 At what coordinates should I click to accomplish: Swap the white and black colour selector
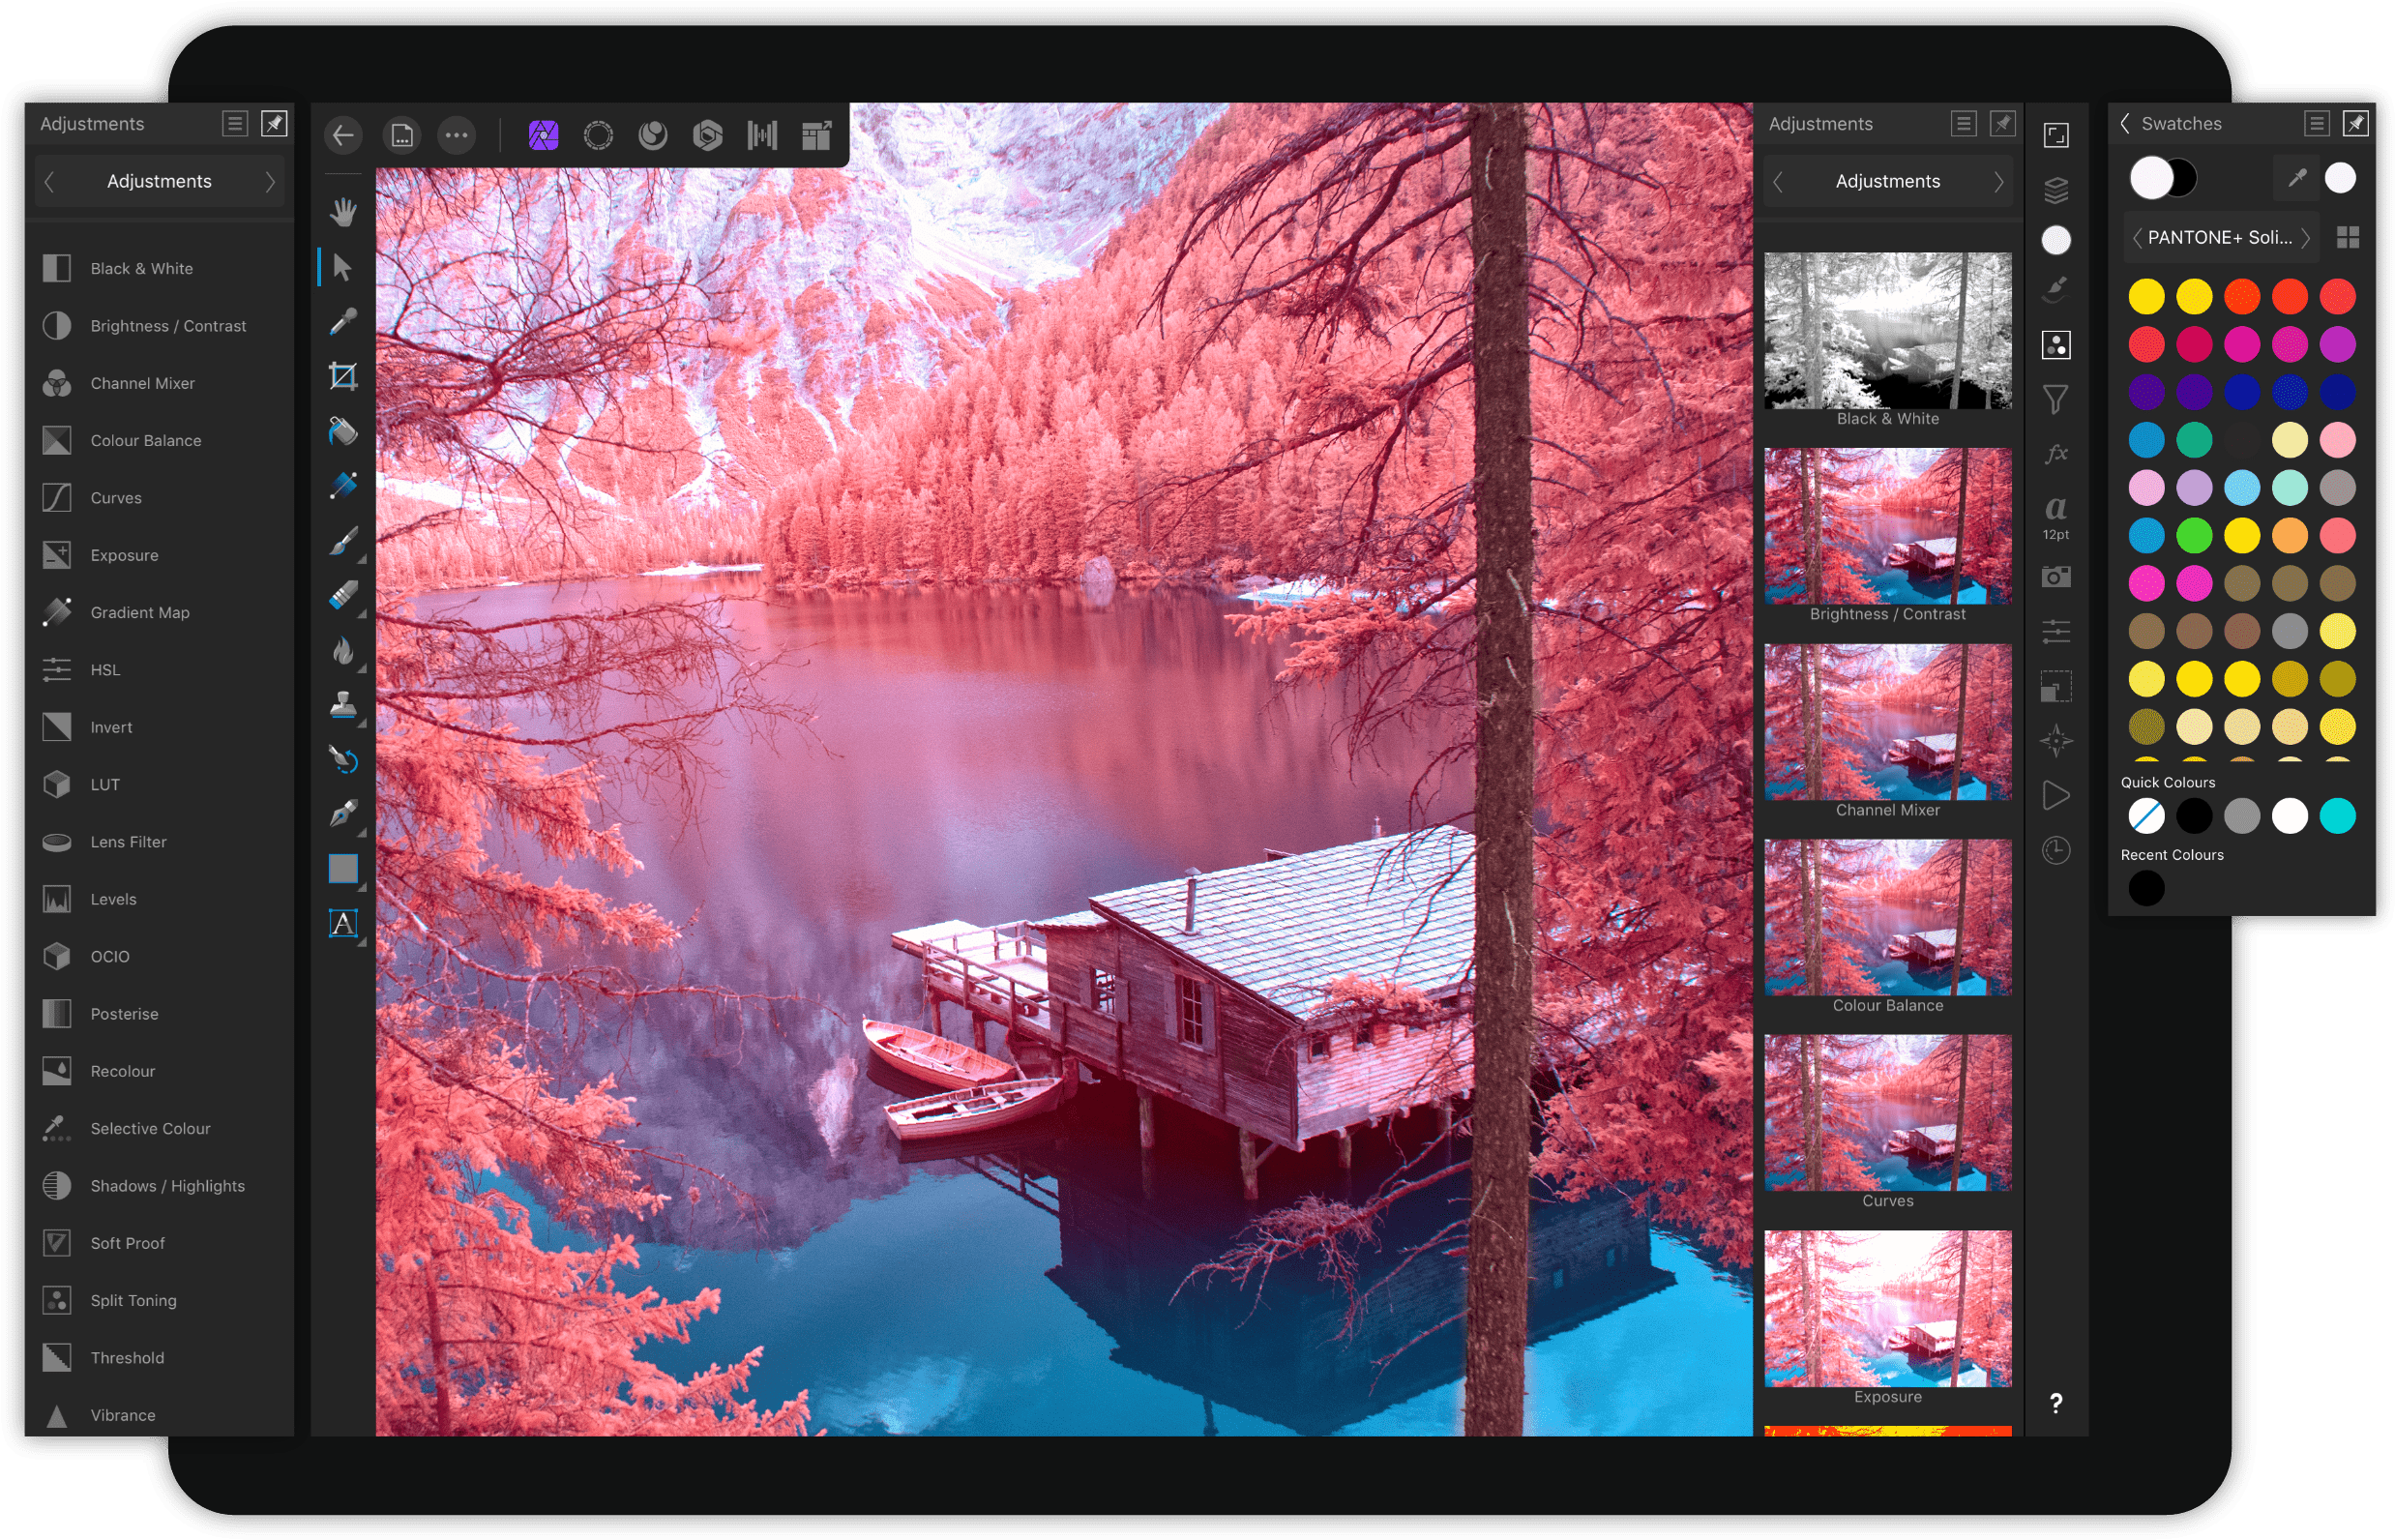(x=2164, y=178)
